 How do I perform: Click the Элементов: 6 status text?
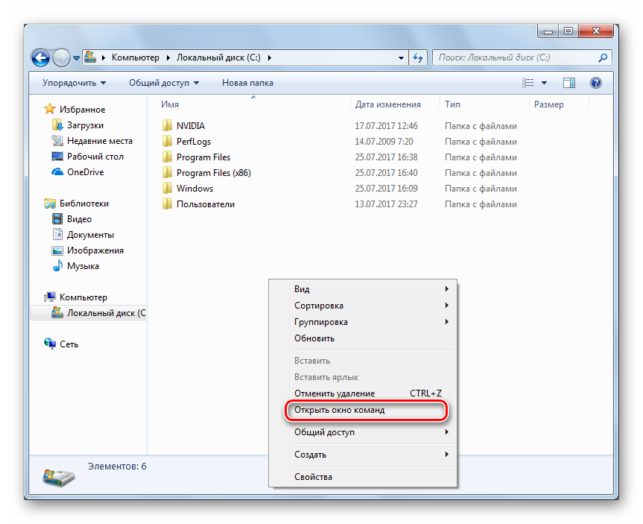pyautogui.click(x=117, y=467)
